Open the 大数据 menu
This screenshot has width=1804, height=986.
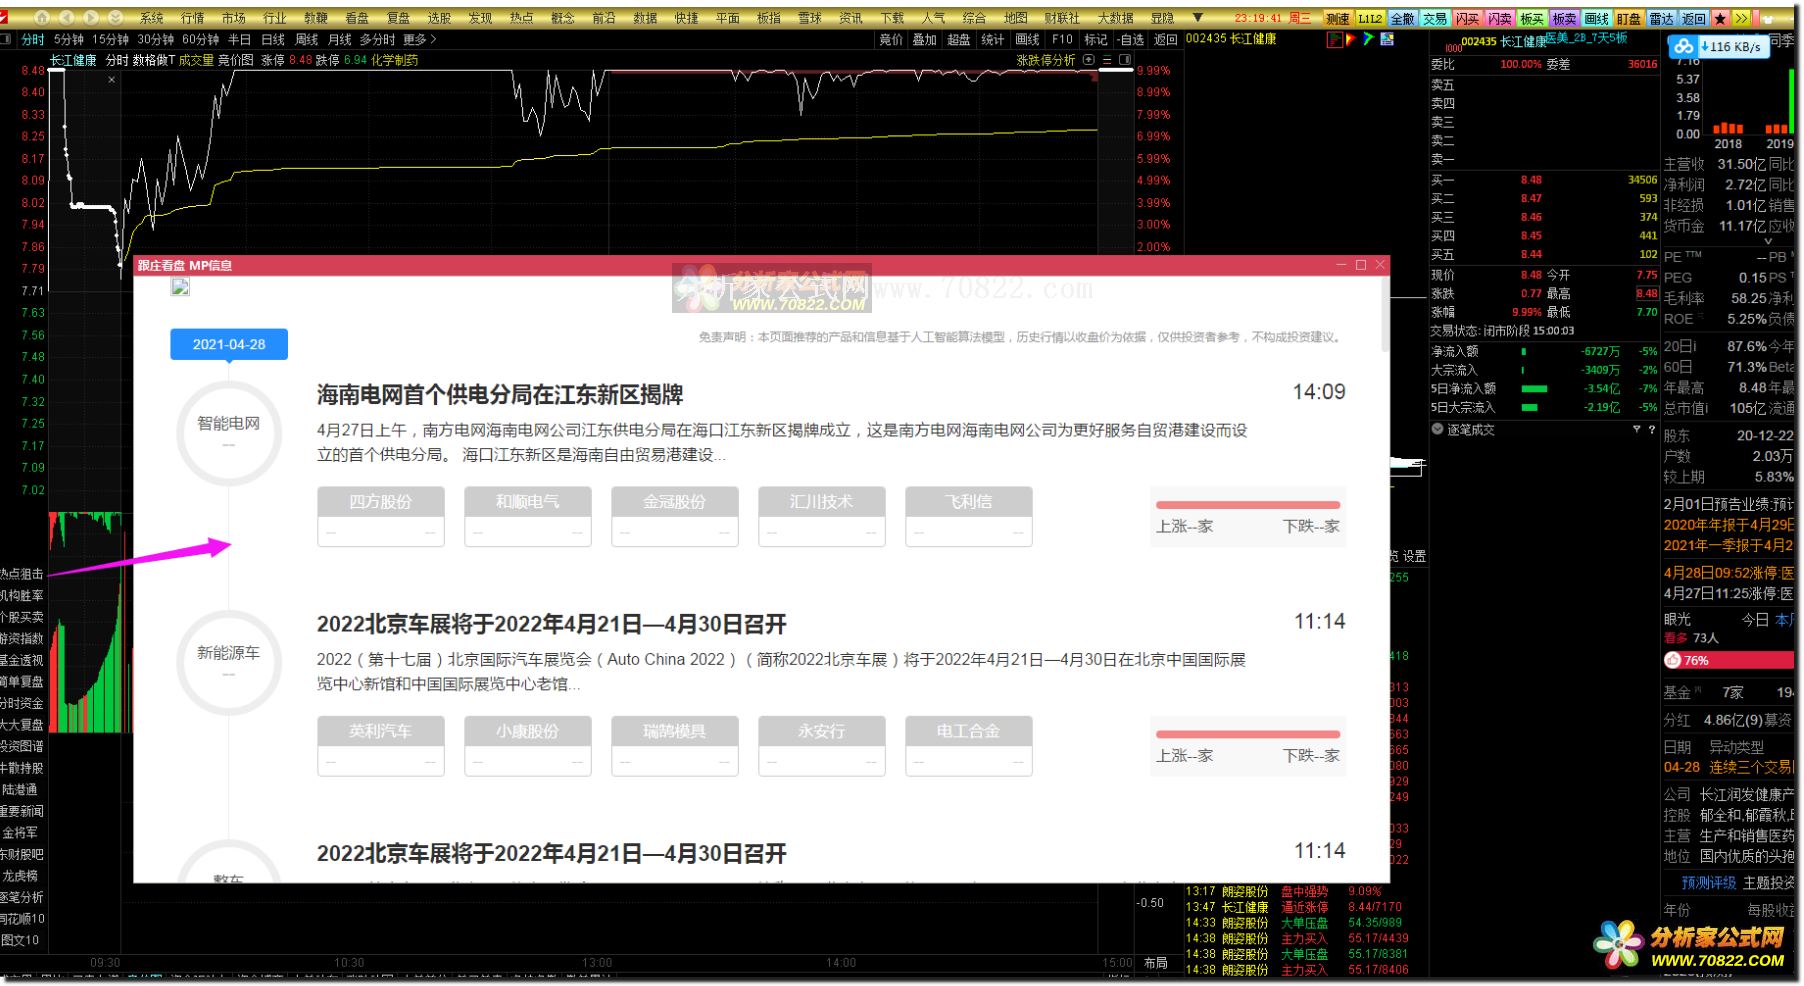click(x=1115, y=18)
